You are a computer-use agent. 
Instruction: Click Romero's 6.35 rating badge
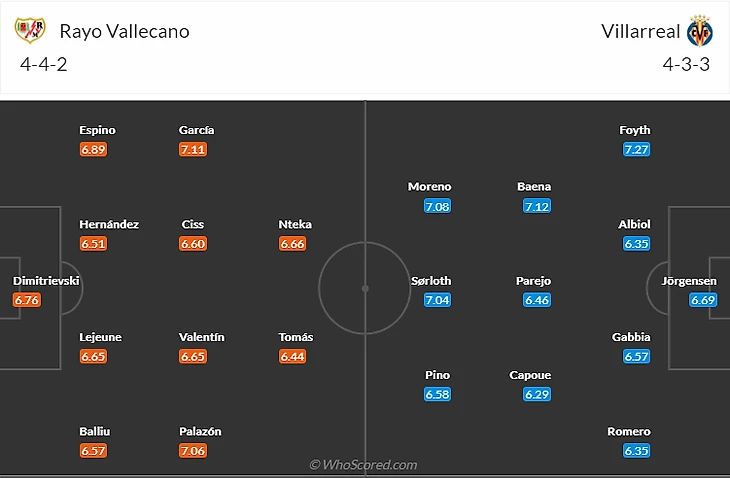(636, 450)
